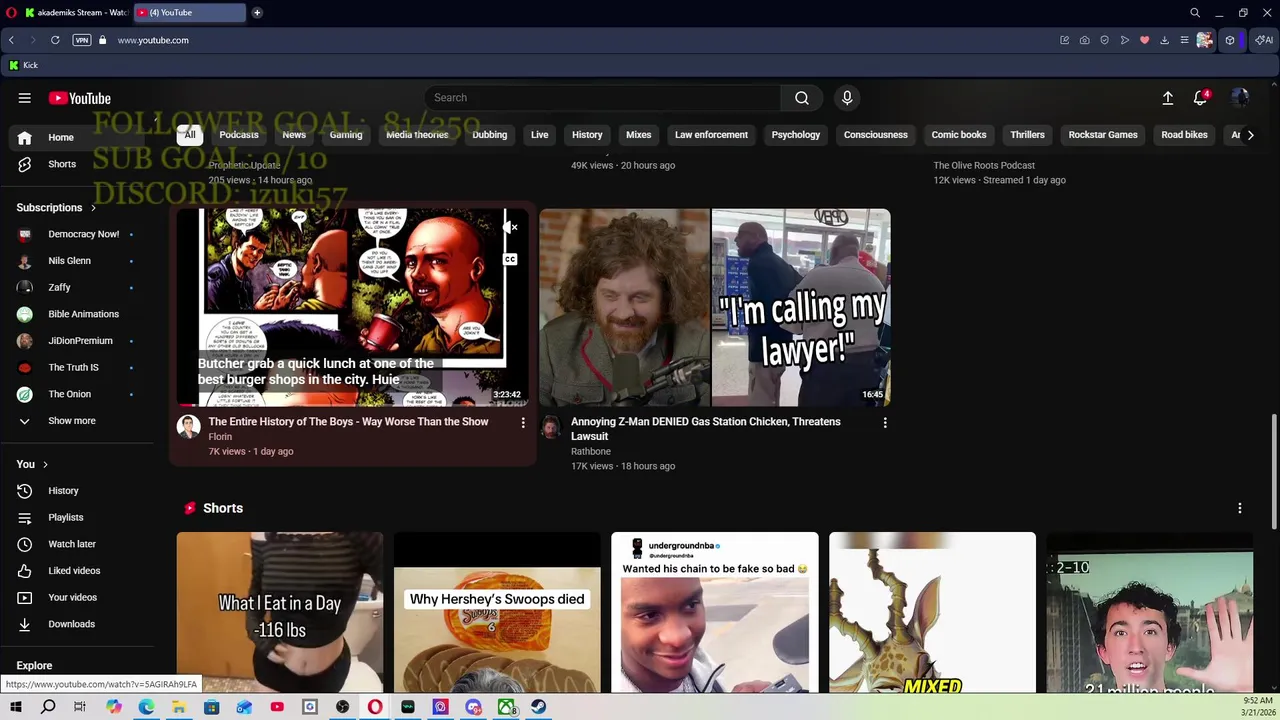Open What I Eat in a Day short
Viewport: 1280px width, 720px height.
click(x=280, y=612)
